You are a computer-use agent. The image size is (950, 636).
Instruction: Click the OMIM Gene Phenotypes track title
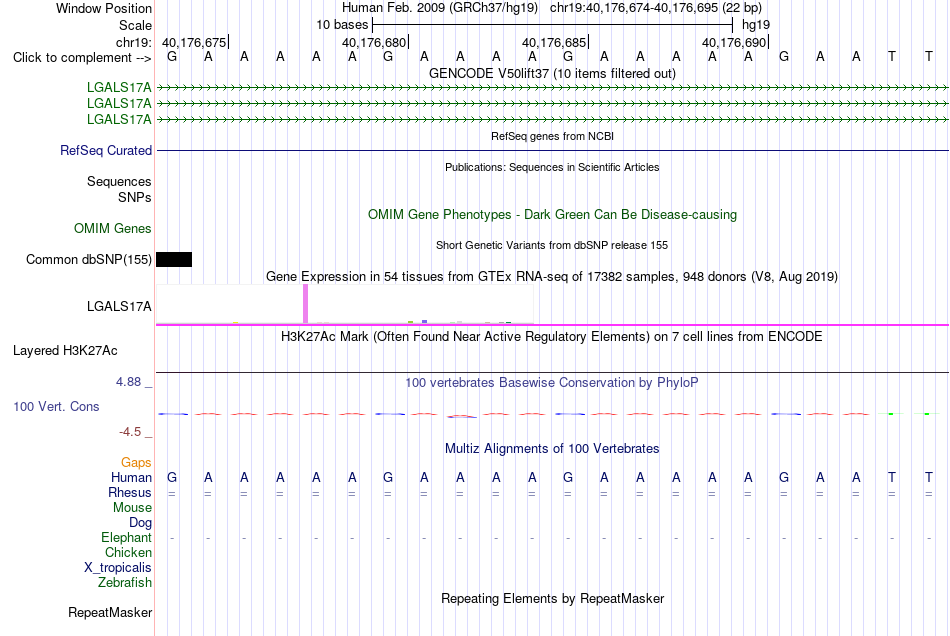(552, 214)
